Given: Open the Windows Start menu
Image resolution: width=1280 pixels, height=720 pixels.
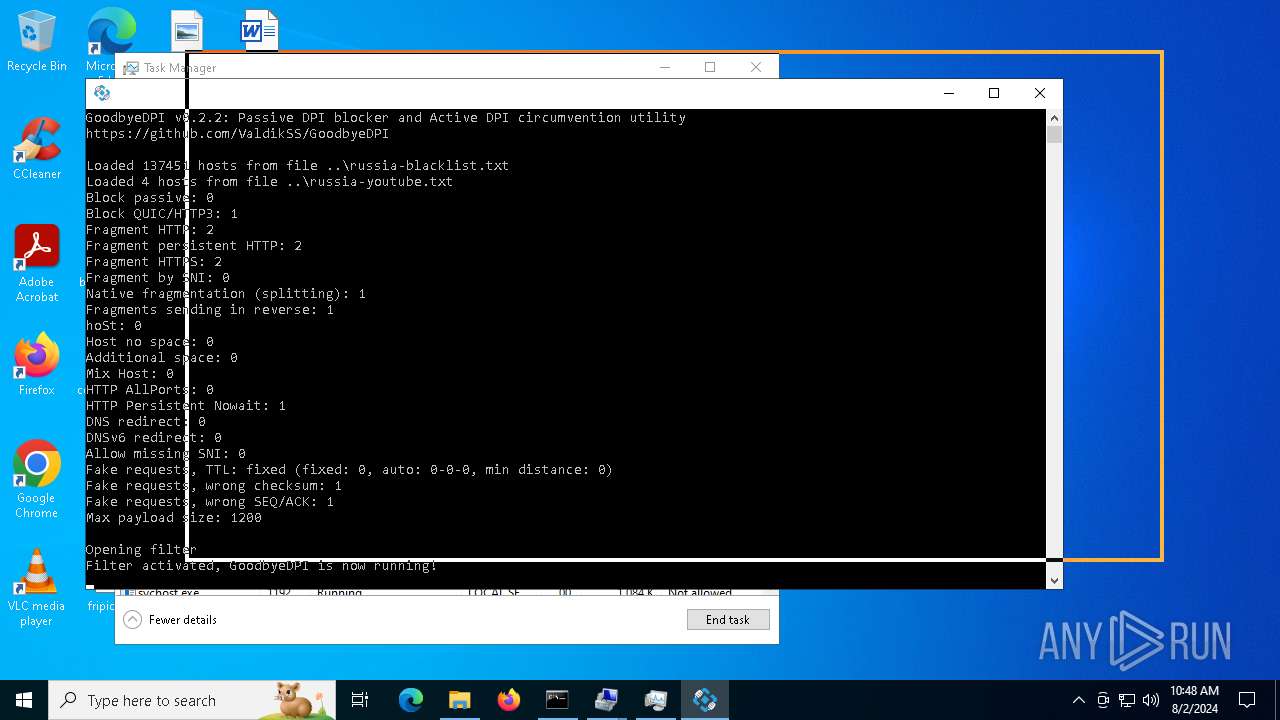Looking at the screenshot, I should coord(24,700).
